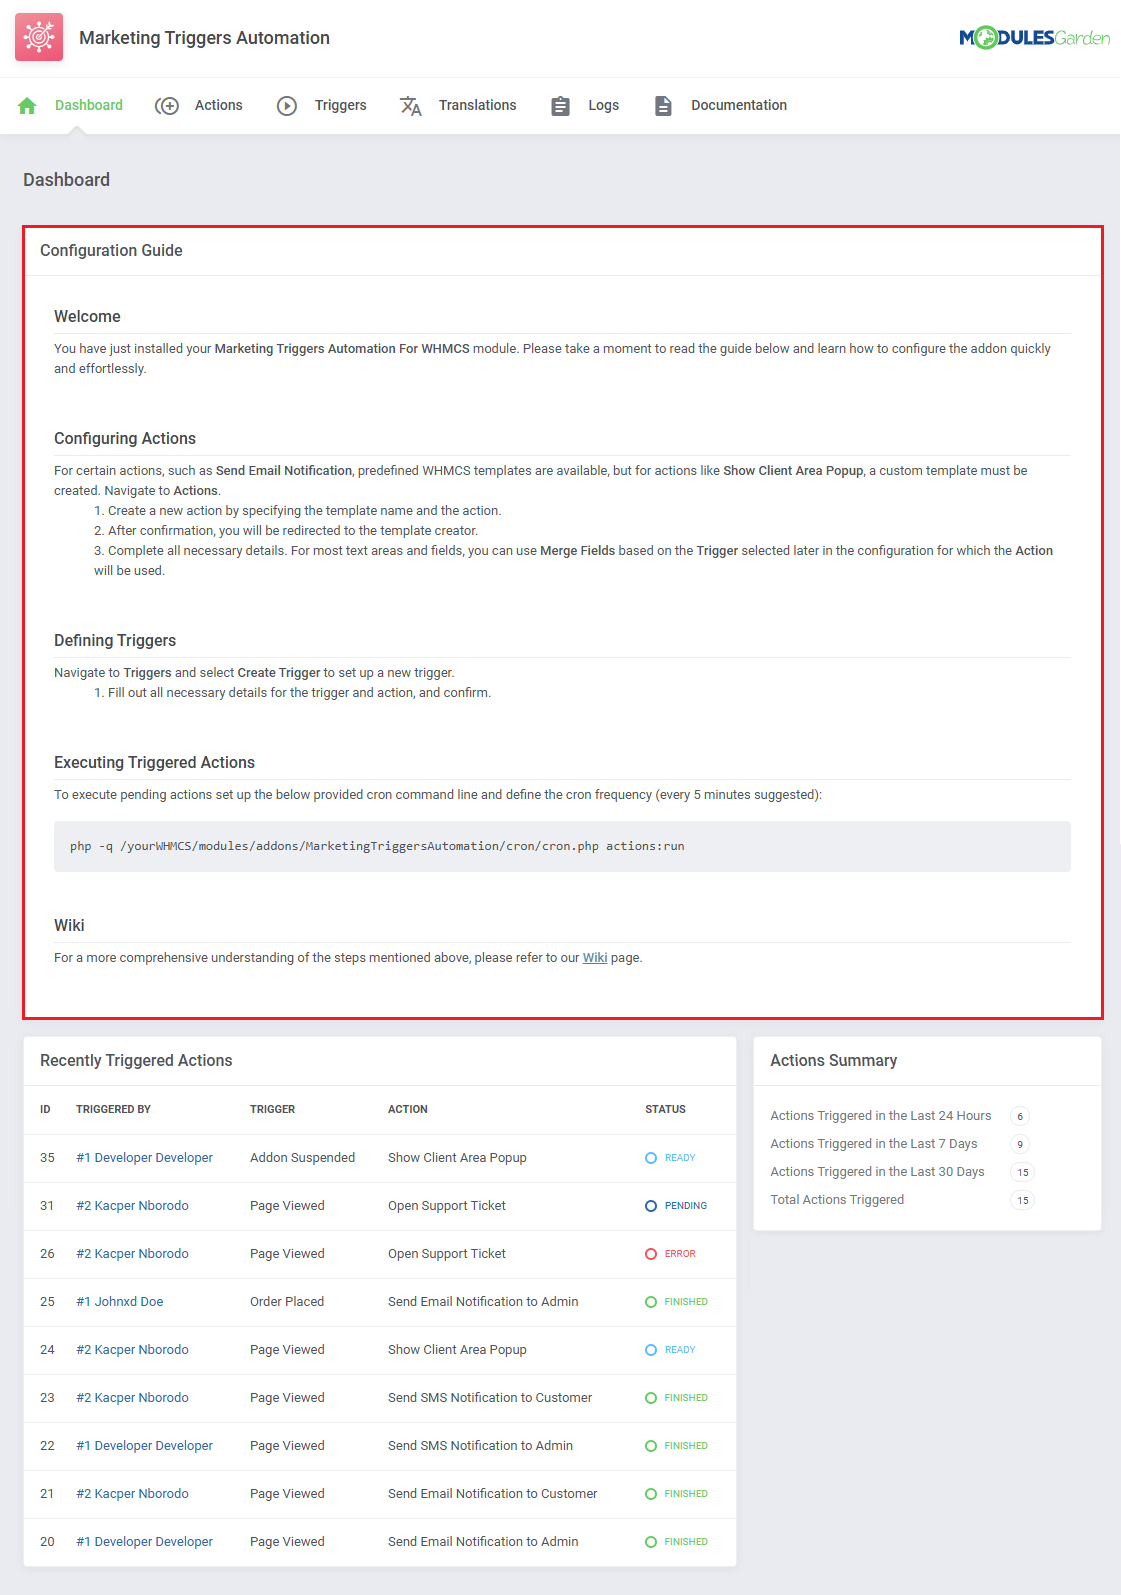Click the Last 30 Days count badge
1121x1595 pixels.
[x=1022, y=1172]
